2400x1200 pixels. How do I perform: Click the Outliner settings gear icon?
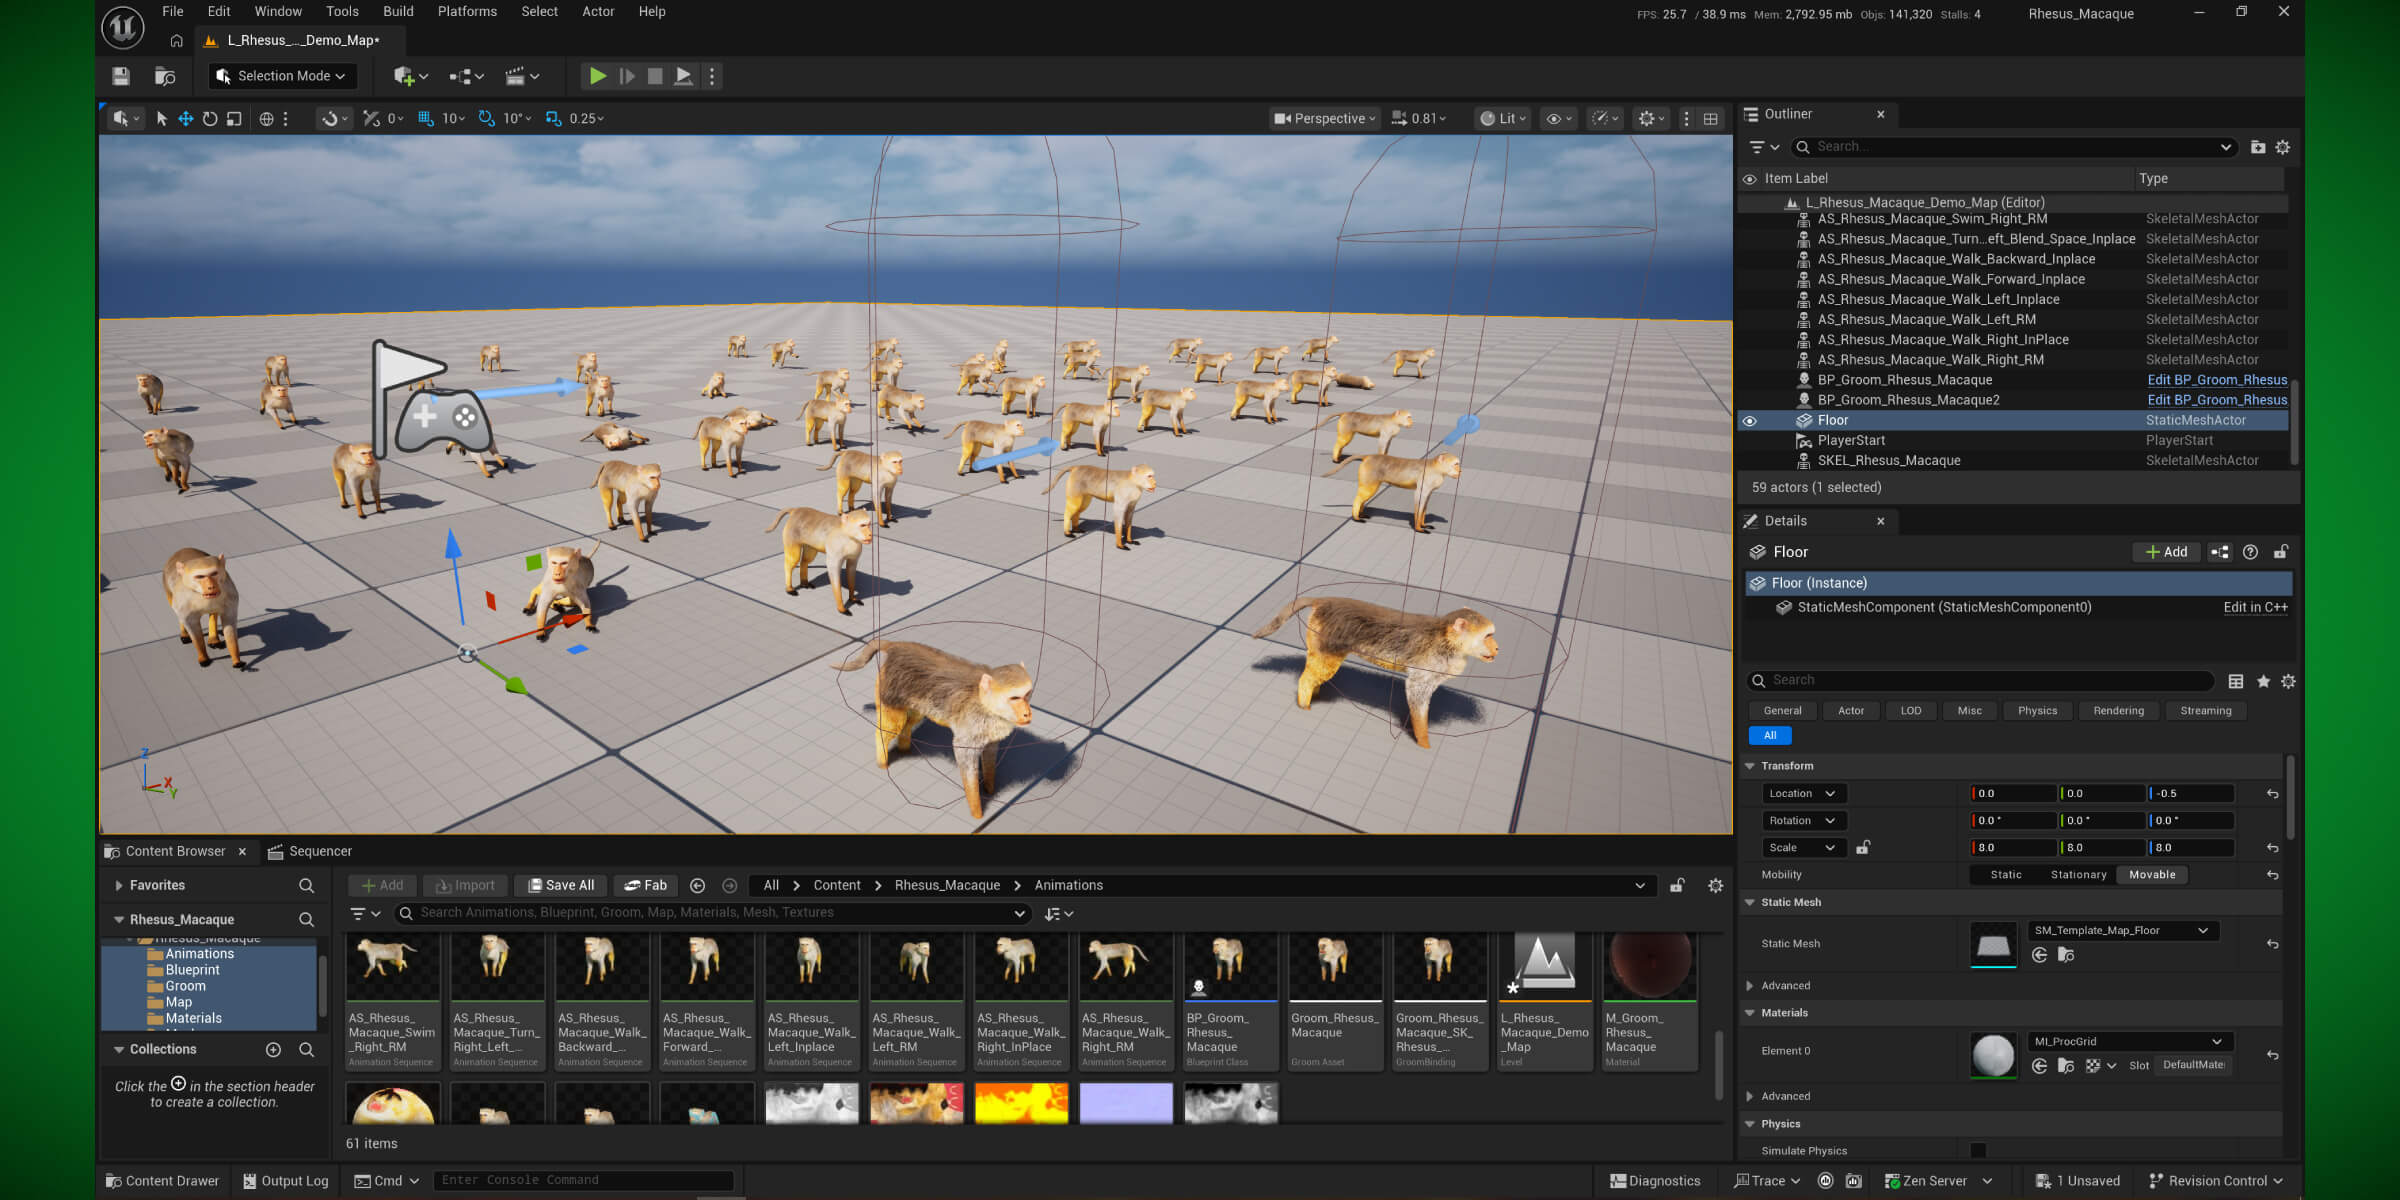pos(2283,147)
